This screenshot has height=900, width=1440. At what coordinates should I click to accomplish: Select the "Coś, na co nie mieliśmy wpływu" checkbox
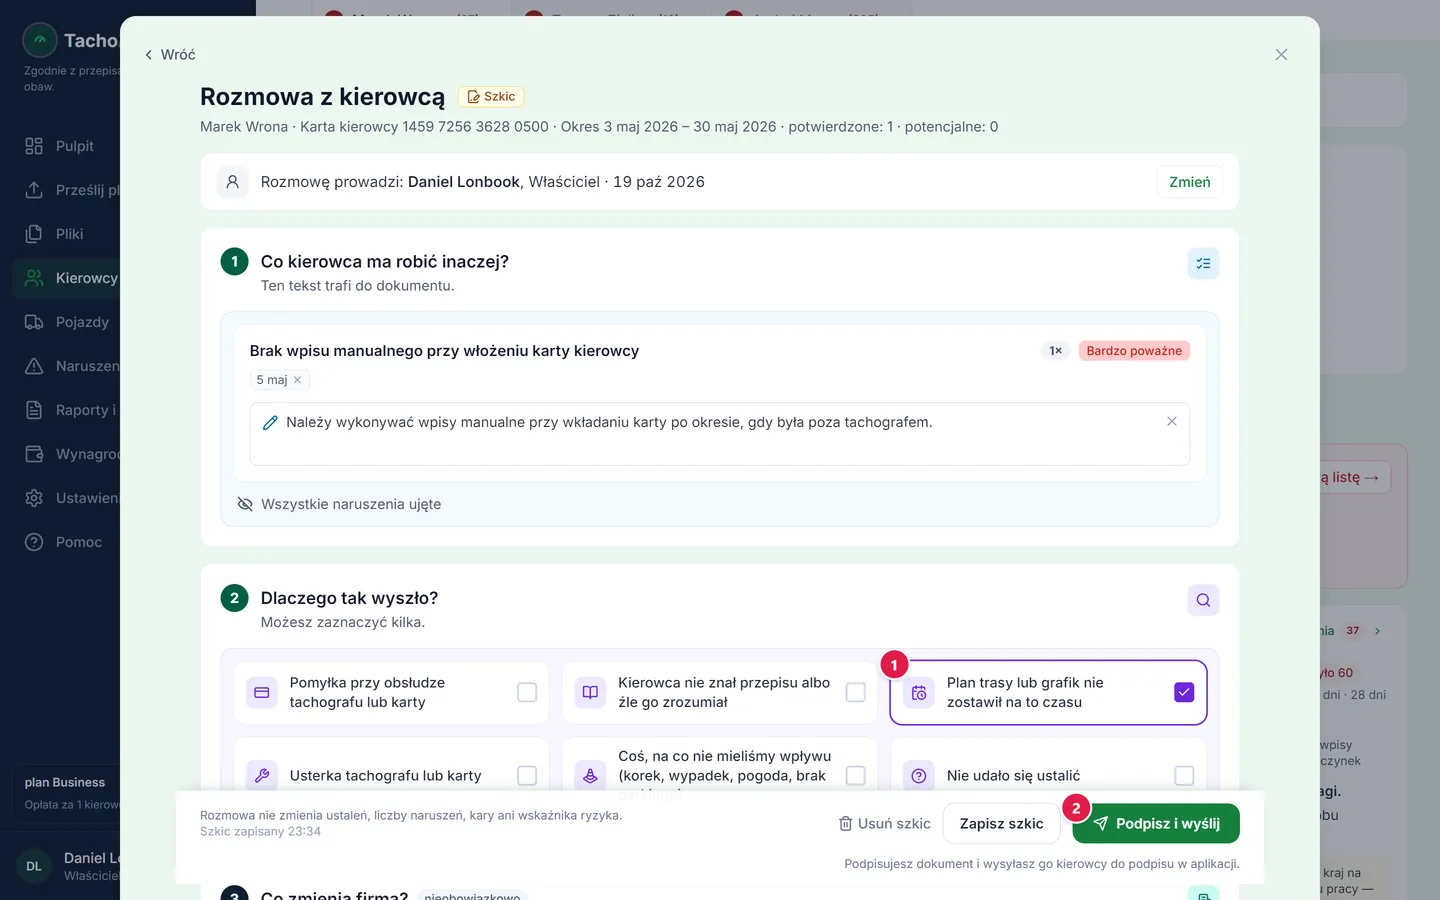(x=856, y=776)
